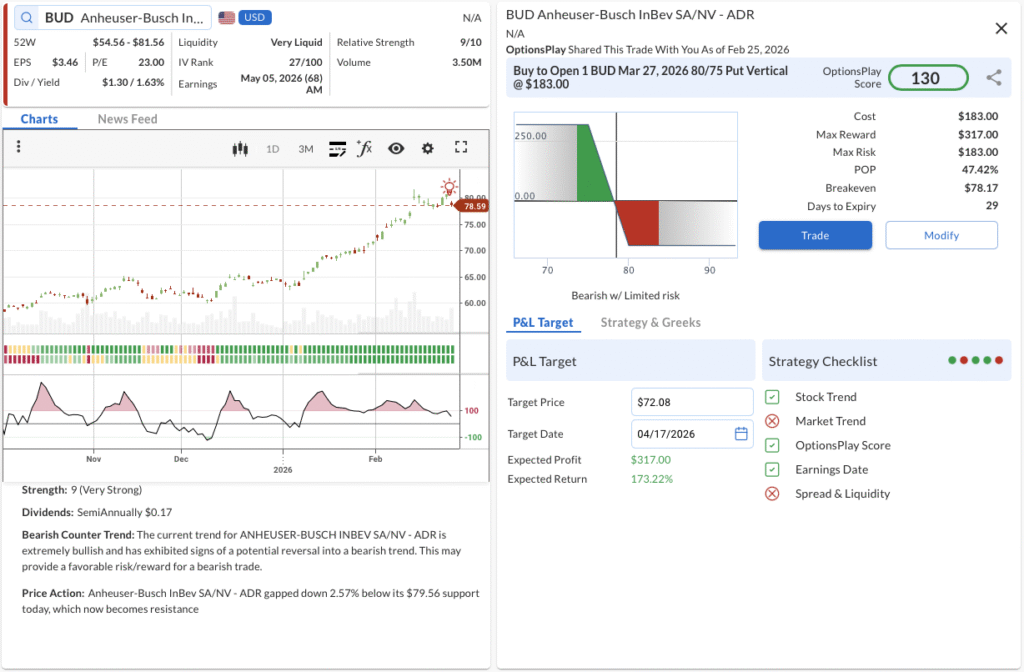Open the three-dot chart options menu
Screen dimensions: 1024x672
point(19,147)
